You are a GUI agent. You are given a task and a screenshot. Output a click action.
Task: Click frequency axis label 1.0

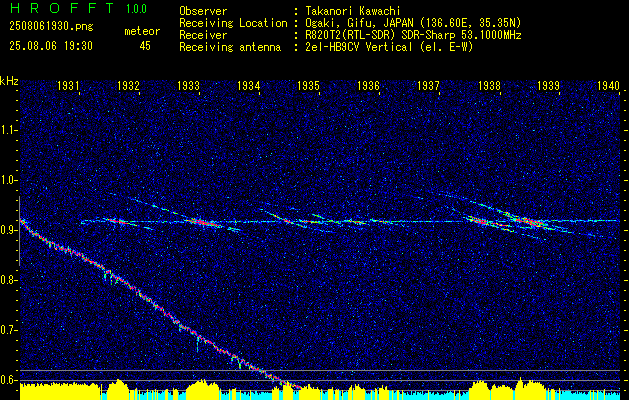coord(7,180)
